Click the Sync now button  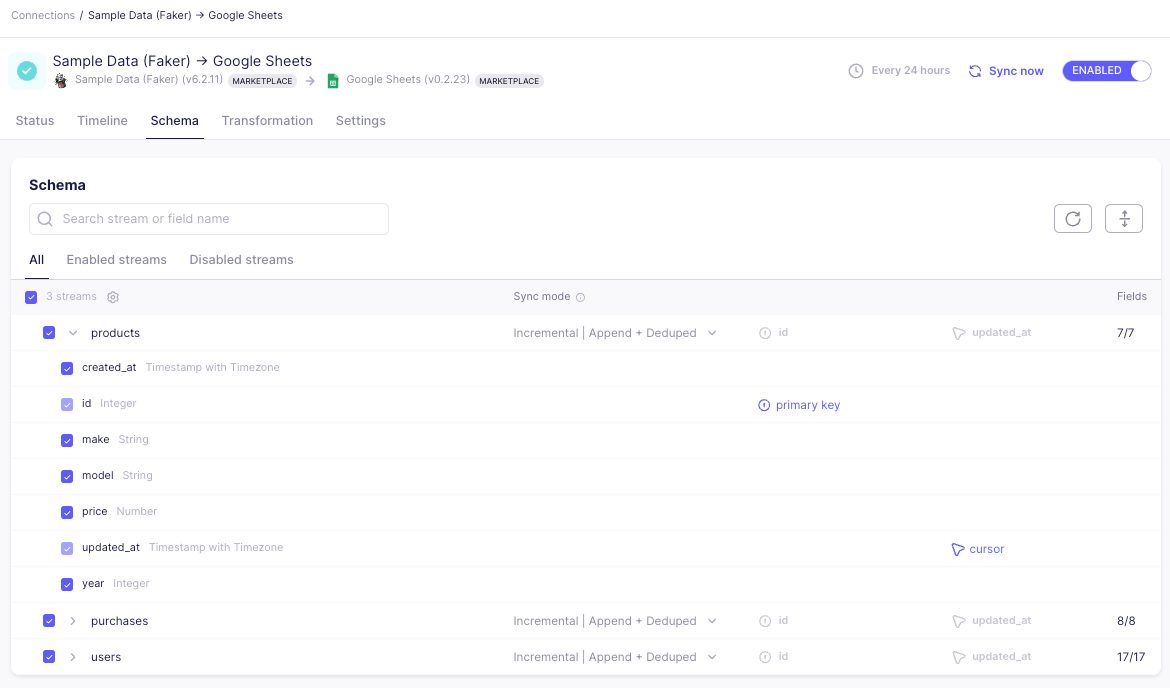tap(1006, 71)
